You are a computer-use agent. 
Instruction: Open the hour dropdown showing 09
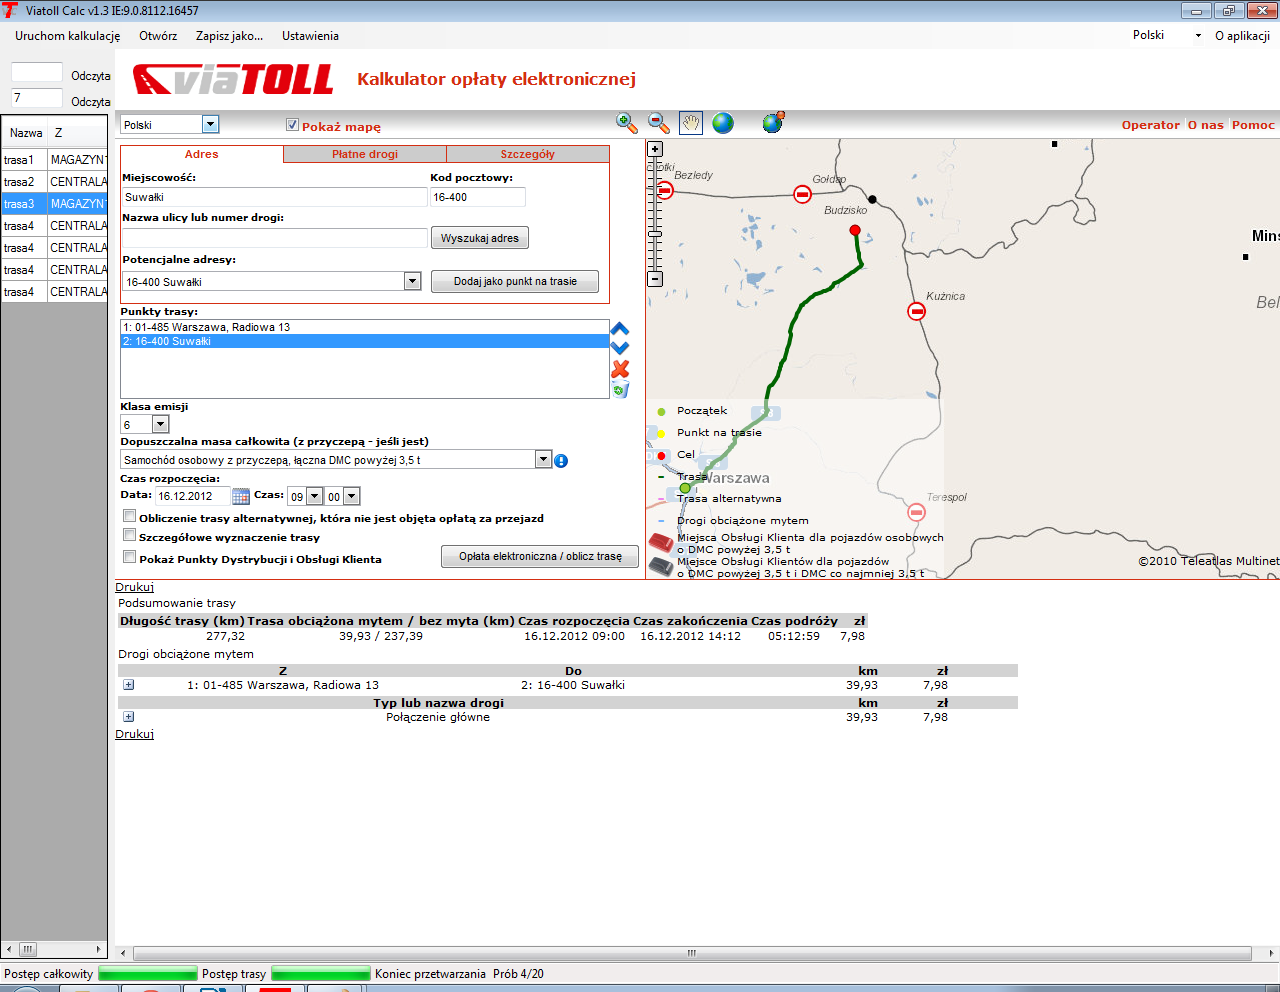click(x=314, y=496)
